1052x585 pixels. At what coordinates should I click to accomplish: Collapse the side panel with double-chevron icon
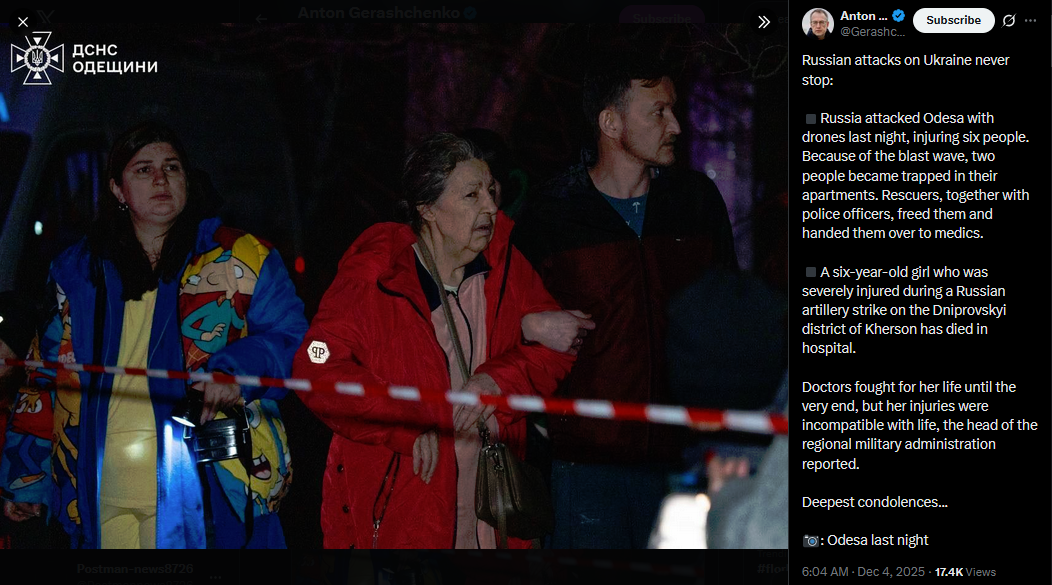coord(764,22)
